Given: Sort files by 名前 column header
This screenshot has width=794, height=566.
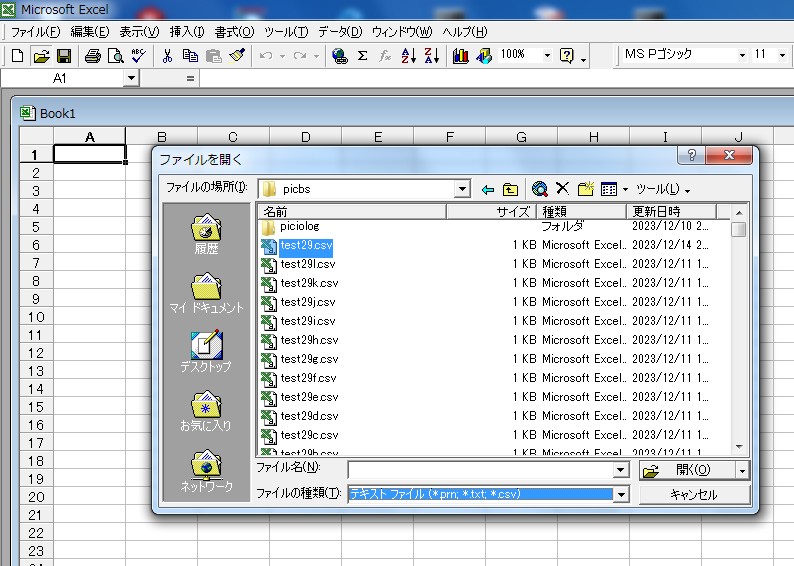Looking at the screenshot, I should click(x=351, y=211).
